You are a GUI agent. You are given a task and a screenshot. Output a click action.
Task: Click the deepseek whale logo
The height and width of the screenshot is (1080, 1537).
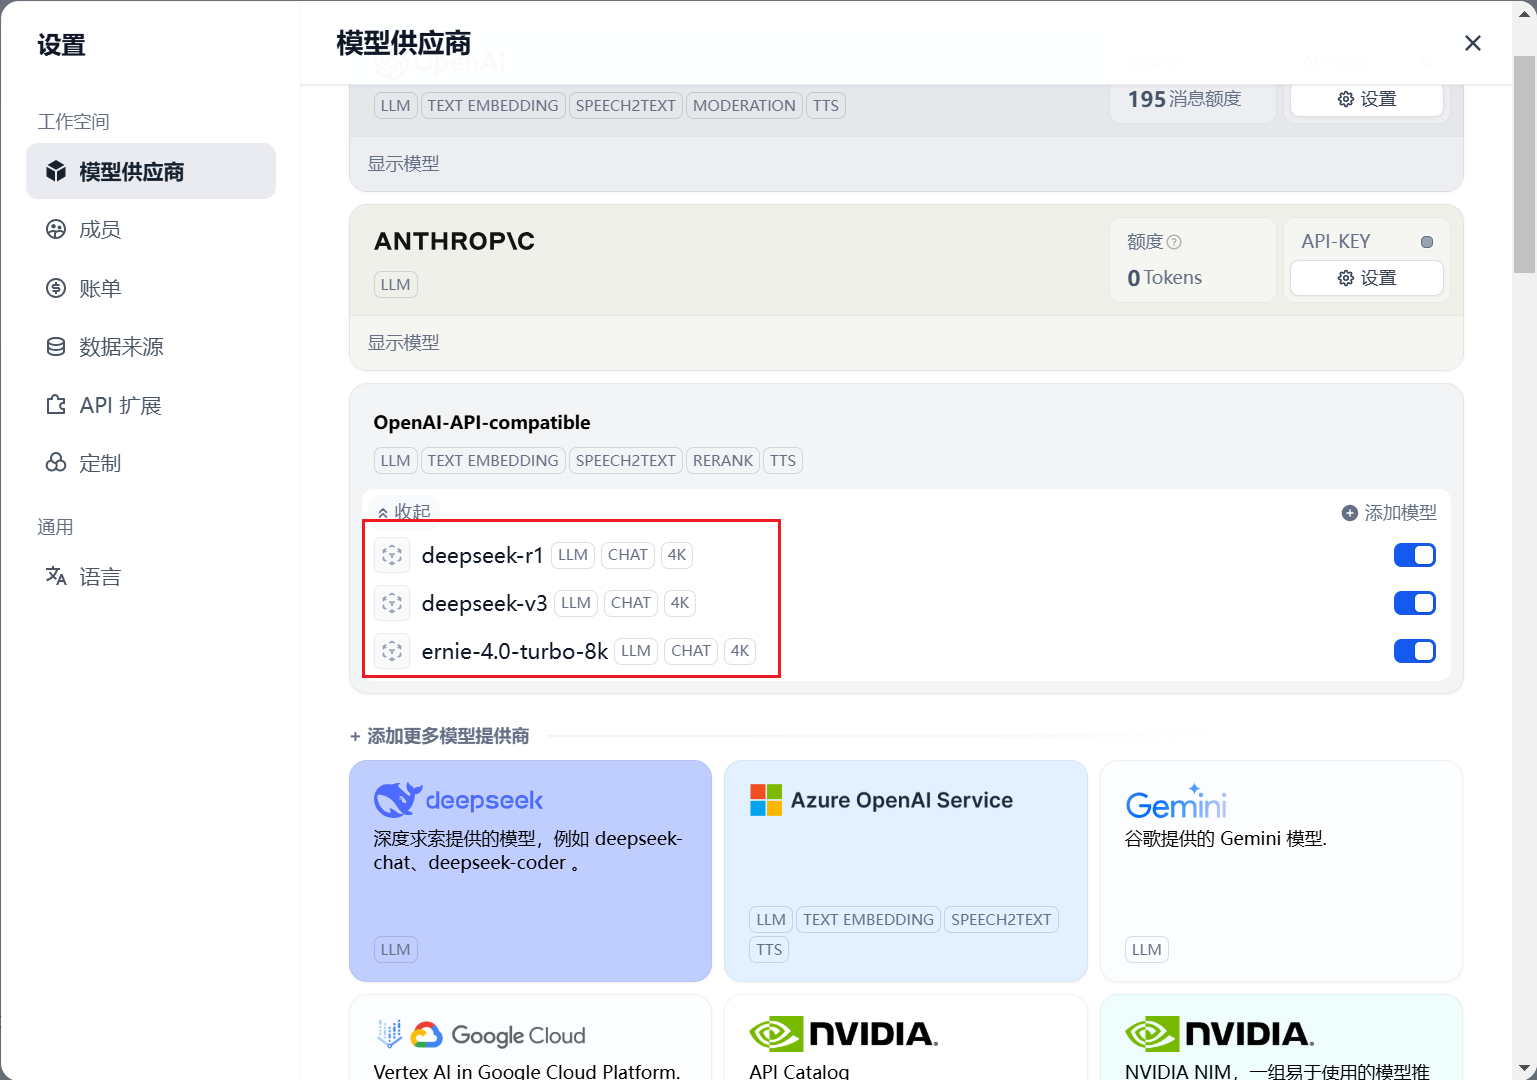(397, 800)
